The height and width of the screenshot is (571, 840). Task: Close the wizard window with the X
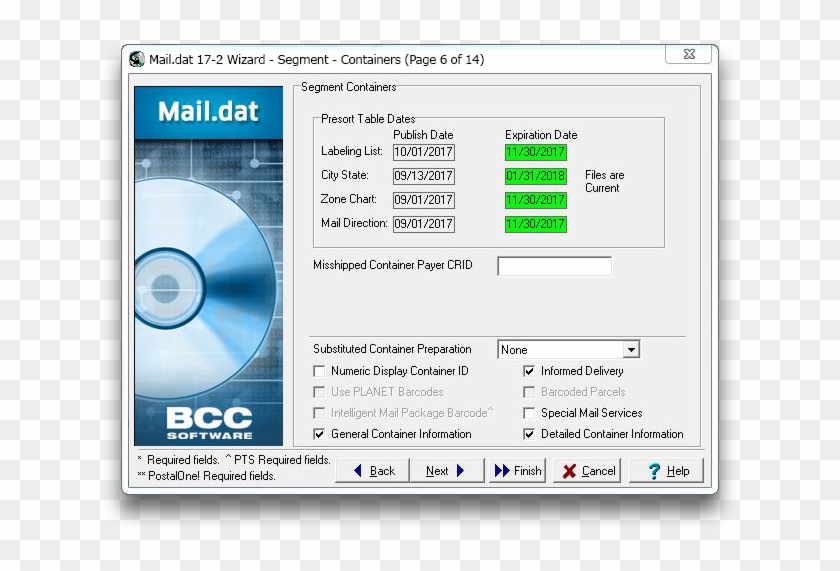pos(689,54)
